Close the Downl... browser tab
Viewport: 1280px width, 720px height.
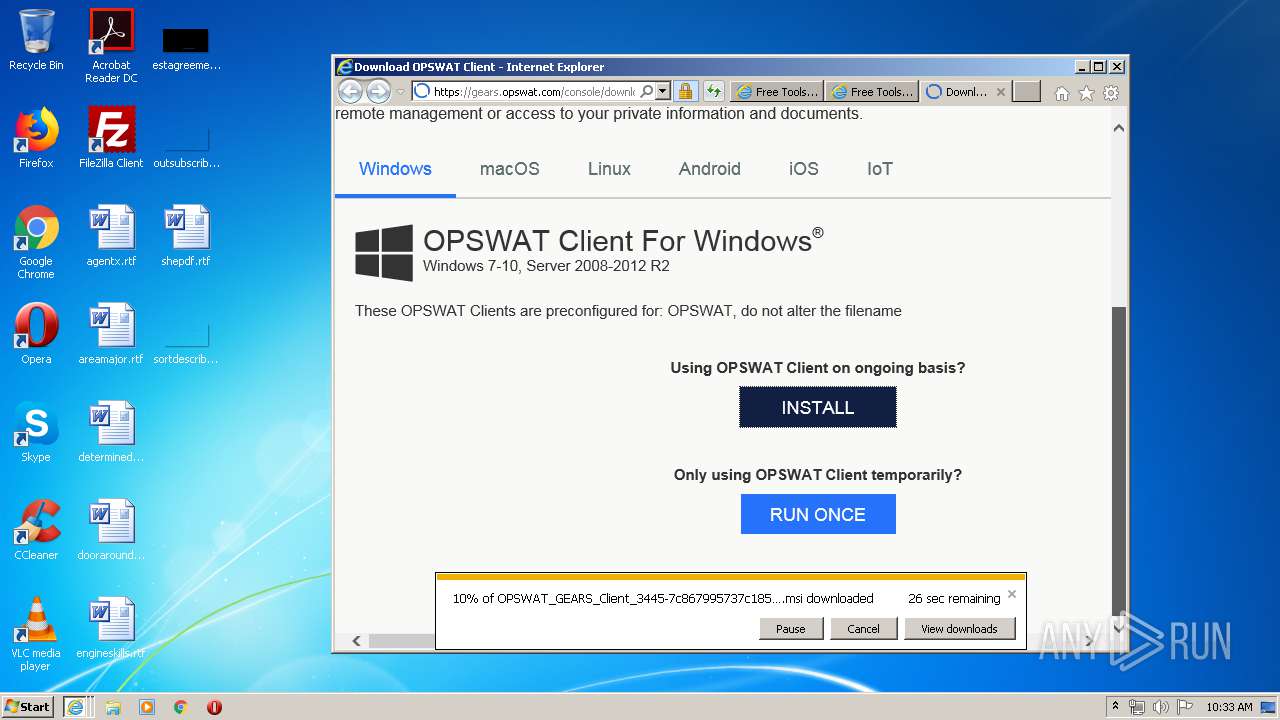1001,91
